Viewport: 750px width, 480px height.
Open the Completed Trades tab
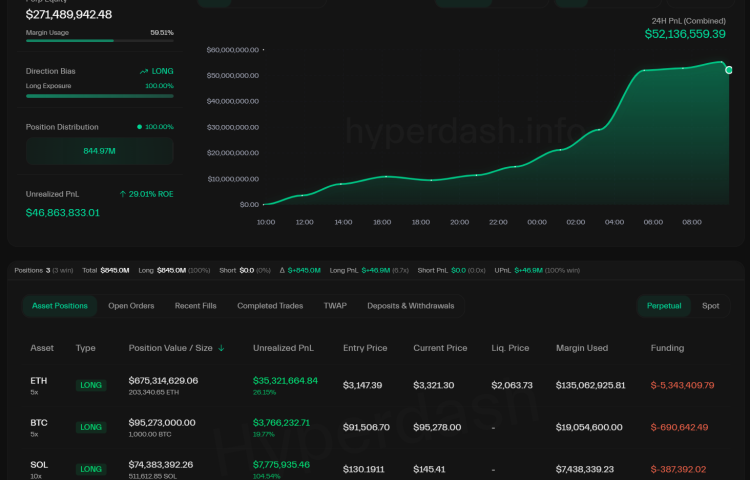(x=270, y=306)
